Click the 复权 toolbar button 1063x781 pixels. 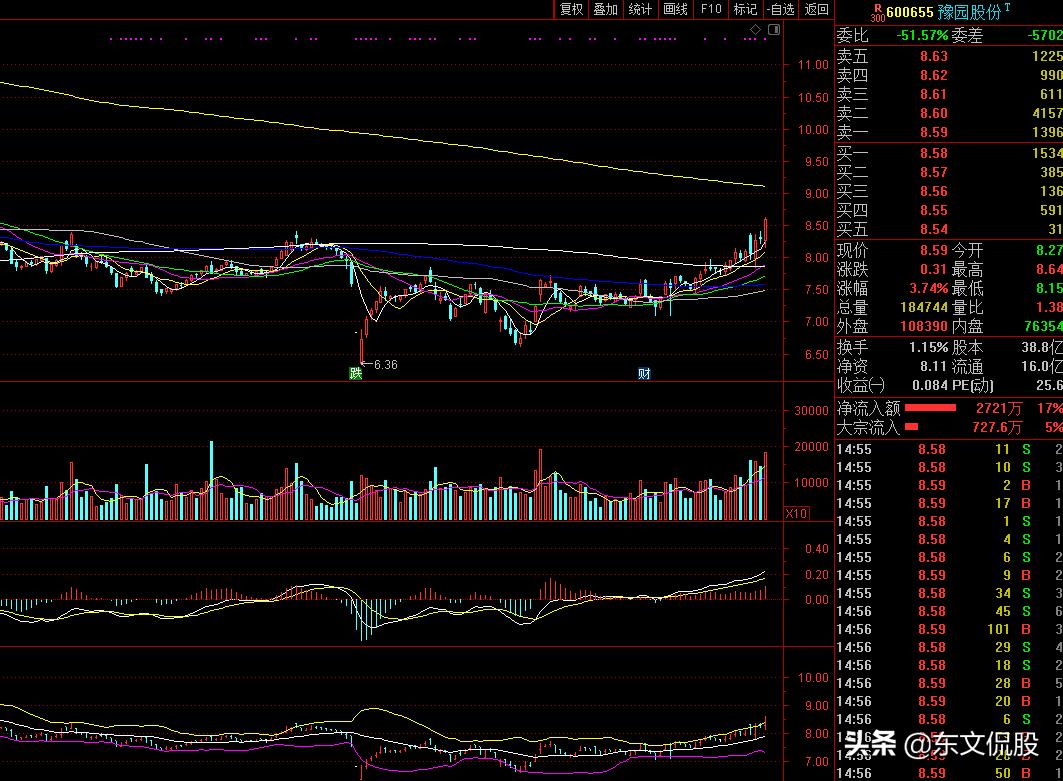click(571, 9)
